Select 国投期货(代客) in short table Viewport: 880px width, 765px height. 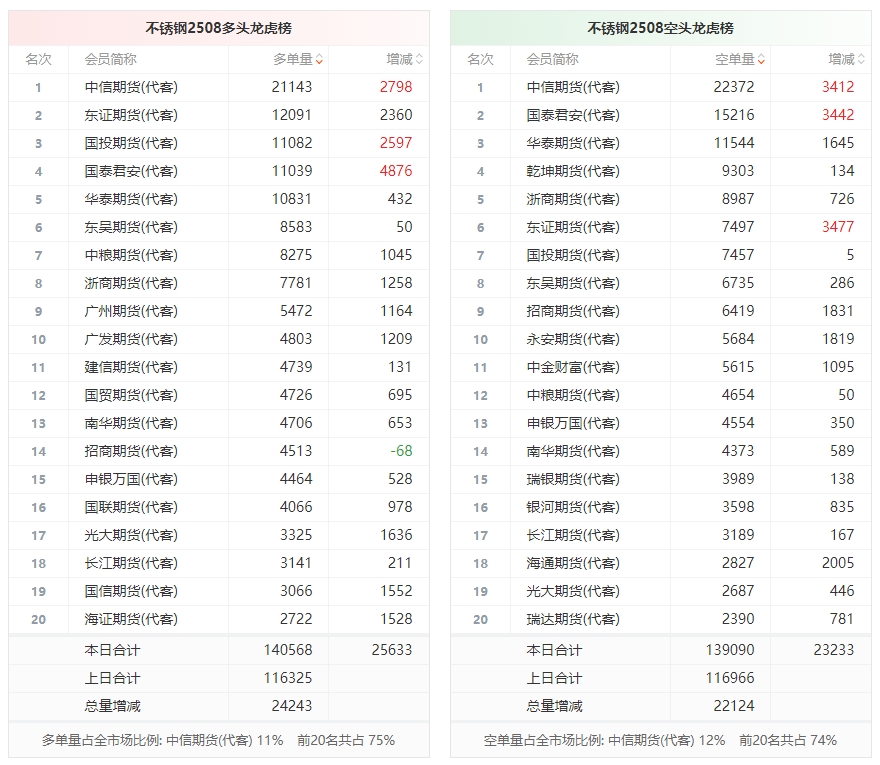click(x=573, y=255)
